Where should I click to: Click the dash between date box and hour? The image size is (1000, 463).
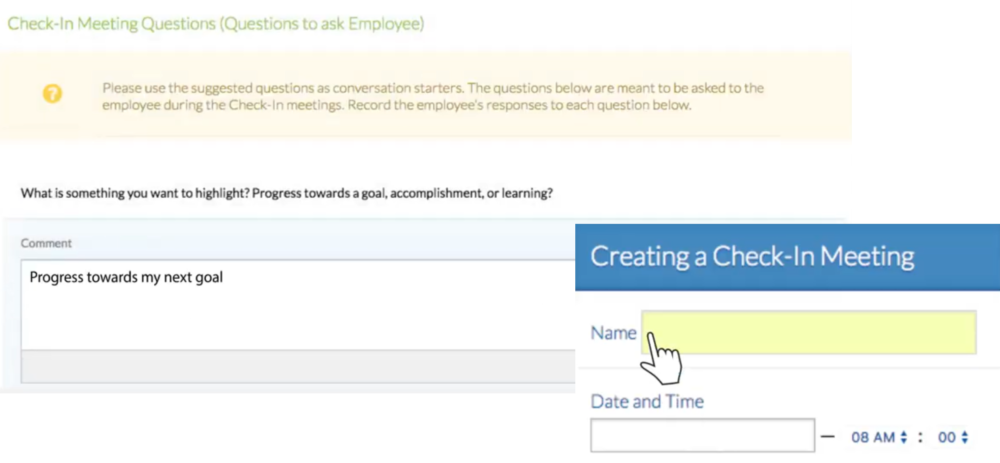click(x=828, y=437)
